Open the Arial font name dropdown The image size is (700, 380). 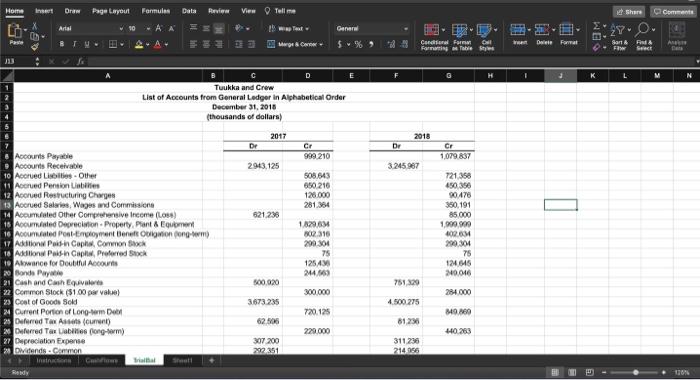coord(121,29)
